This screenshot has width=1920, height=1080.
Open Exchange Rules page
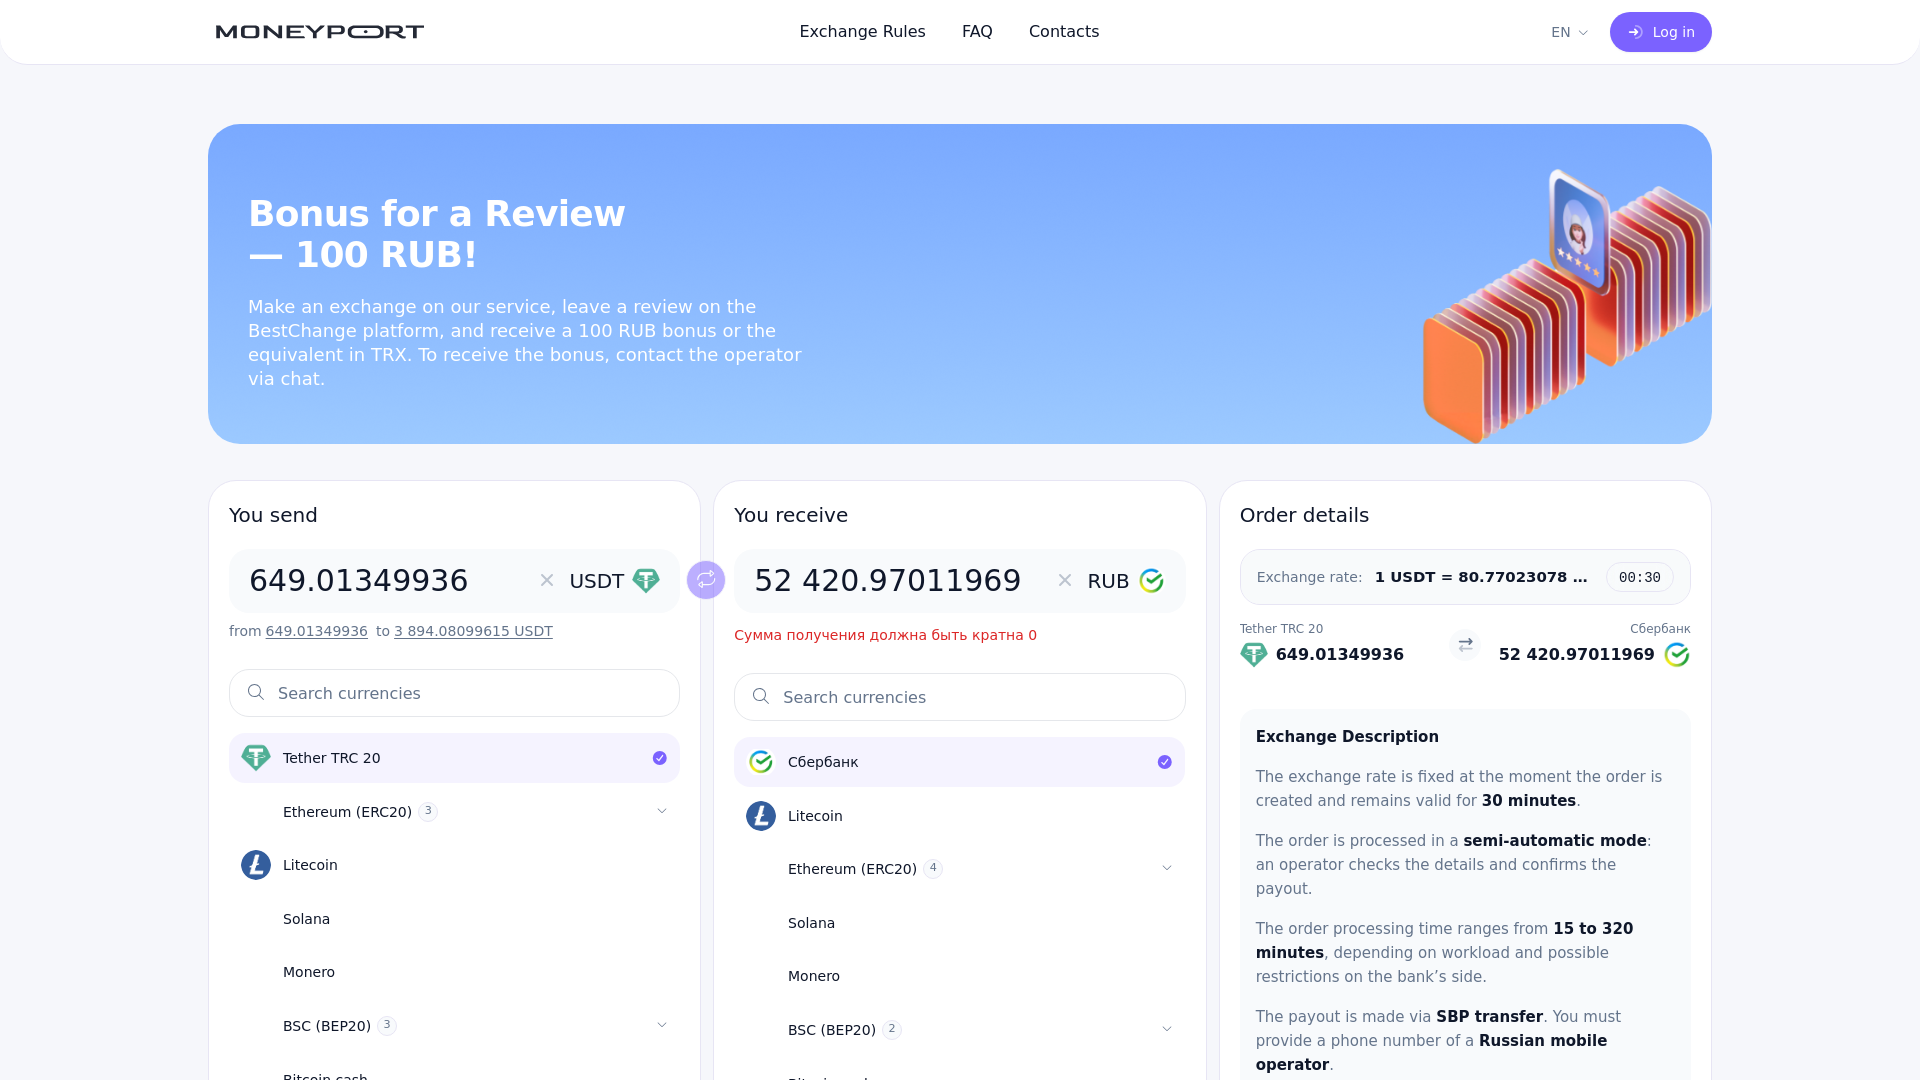click(x=862, y=32)
